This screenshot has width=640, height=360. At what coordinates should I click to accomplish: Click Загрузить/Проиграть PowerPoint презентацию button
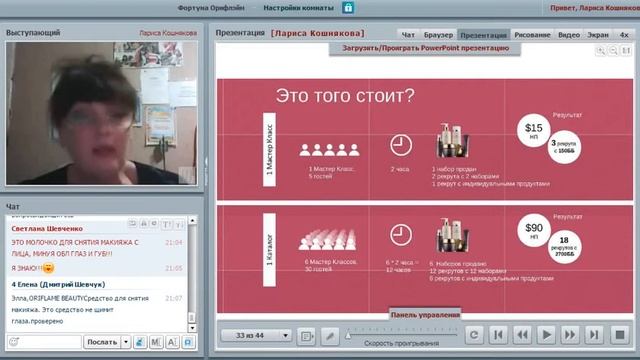(425, 48)
